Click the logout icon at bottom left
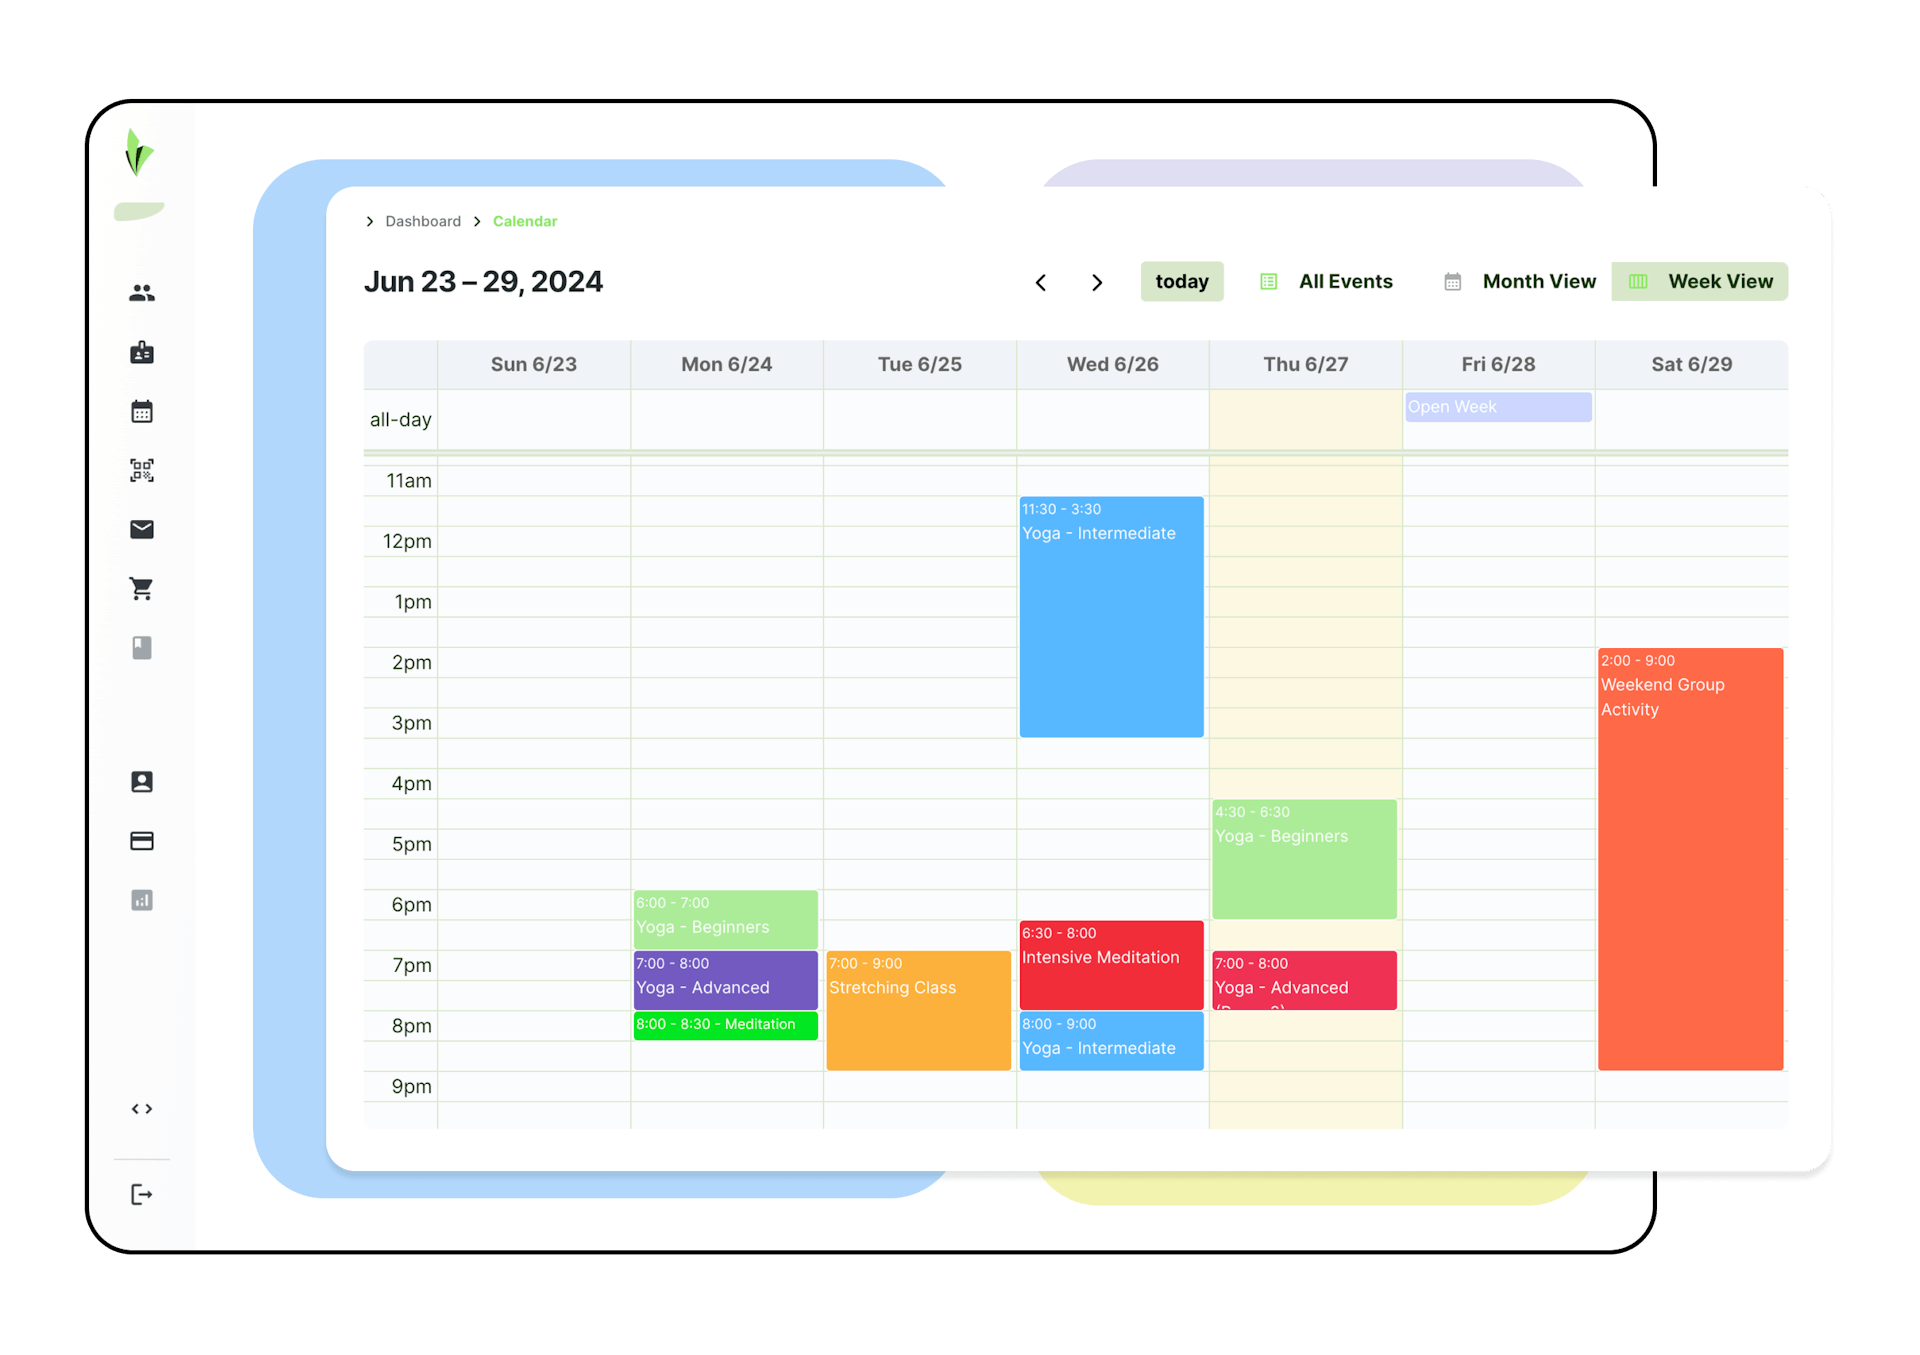Viewport: 1920px width, 1355px height. (x=142, y=1194)
